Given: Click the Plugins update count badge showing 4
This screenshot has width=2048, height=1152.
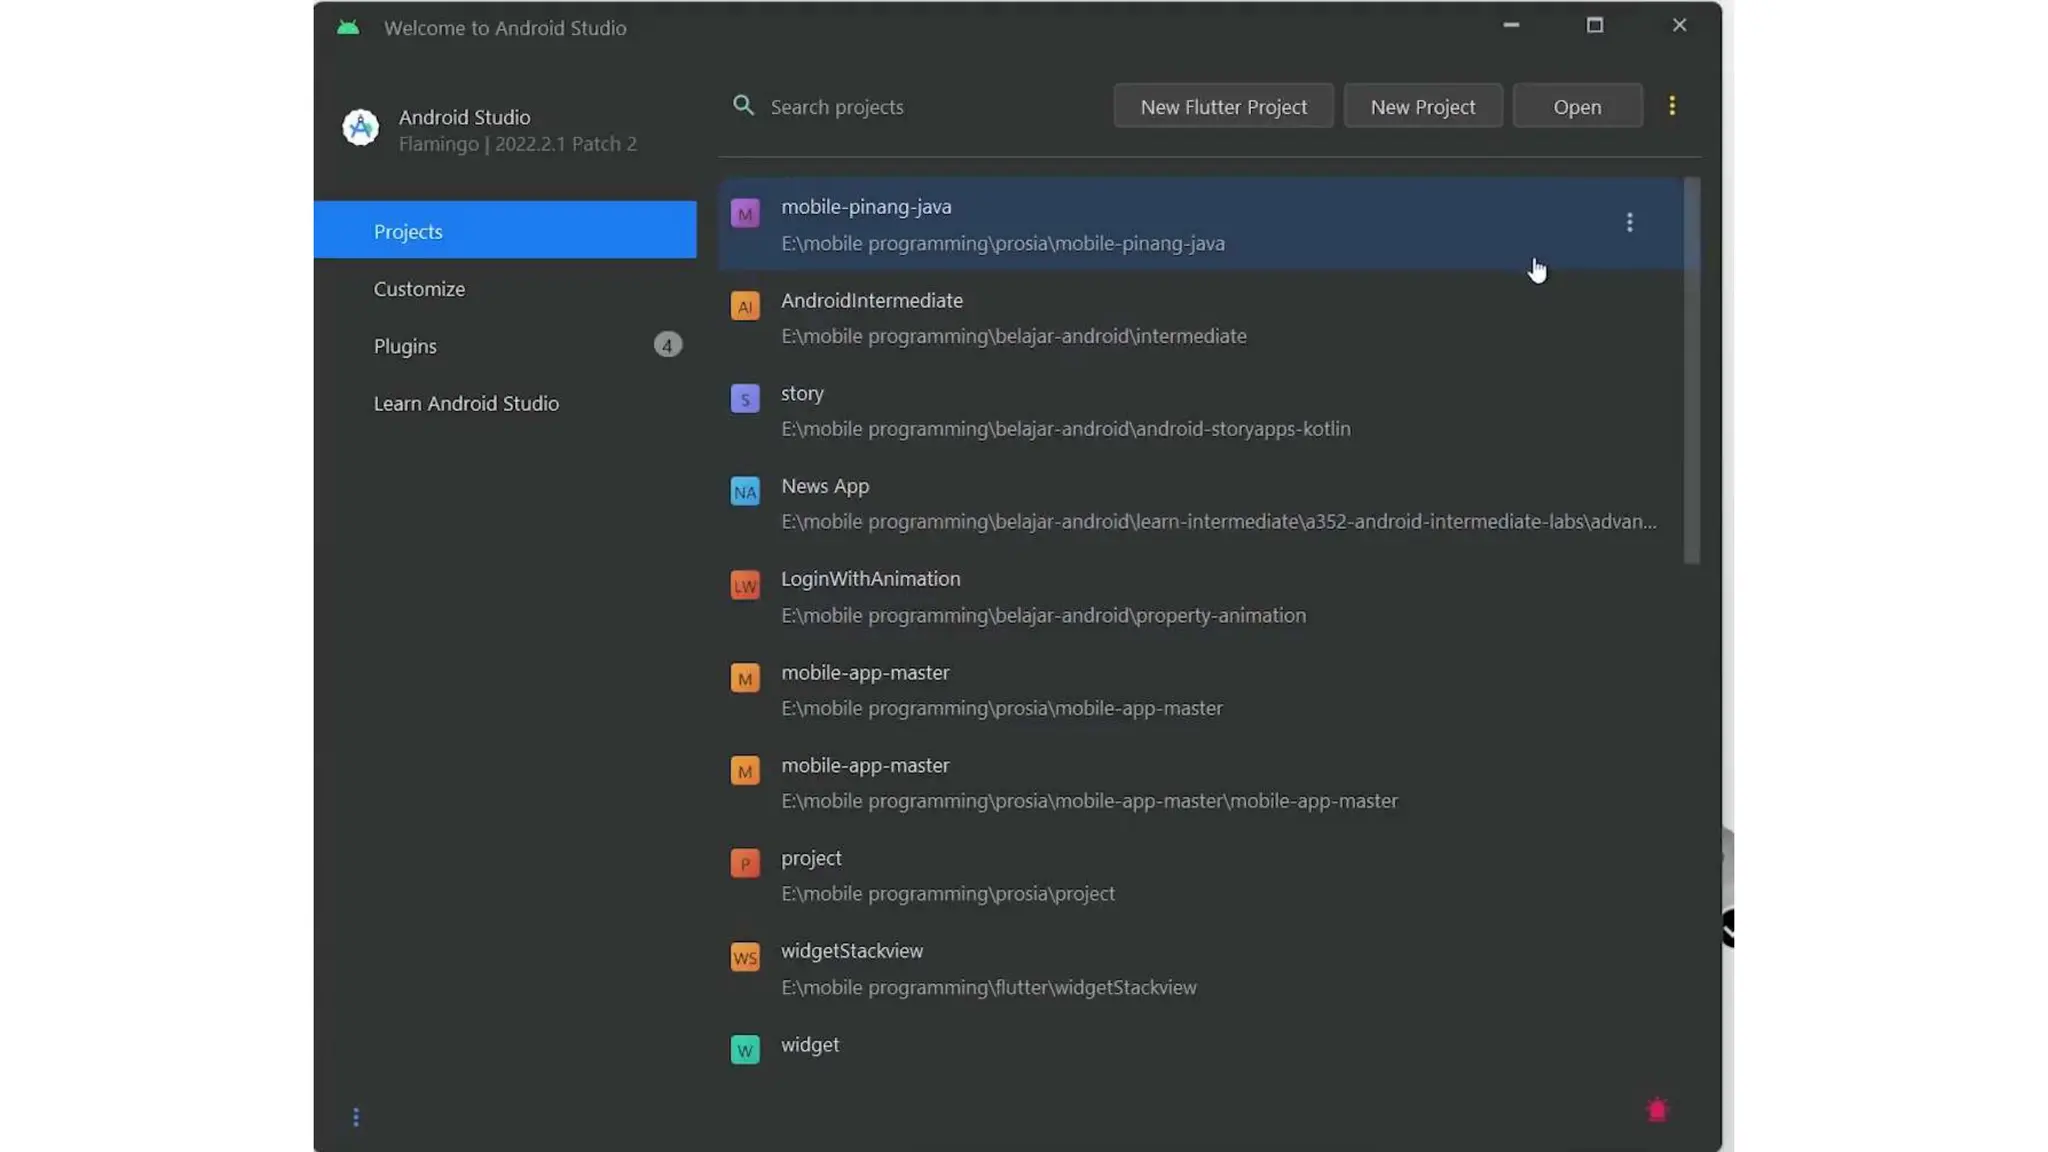Looking at the screenshot, I should [x=668, y=345].
